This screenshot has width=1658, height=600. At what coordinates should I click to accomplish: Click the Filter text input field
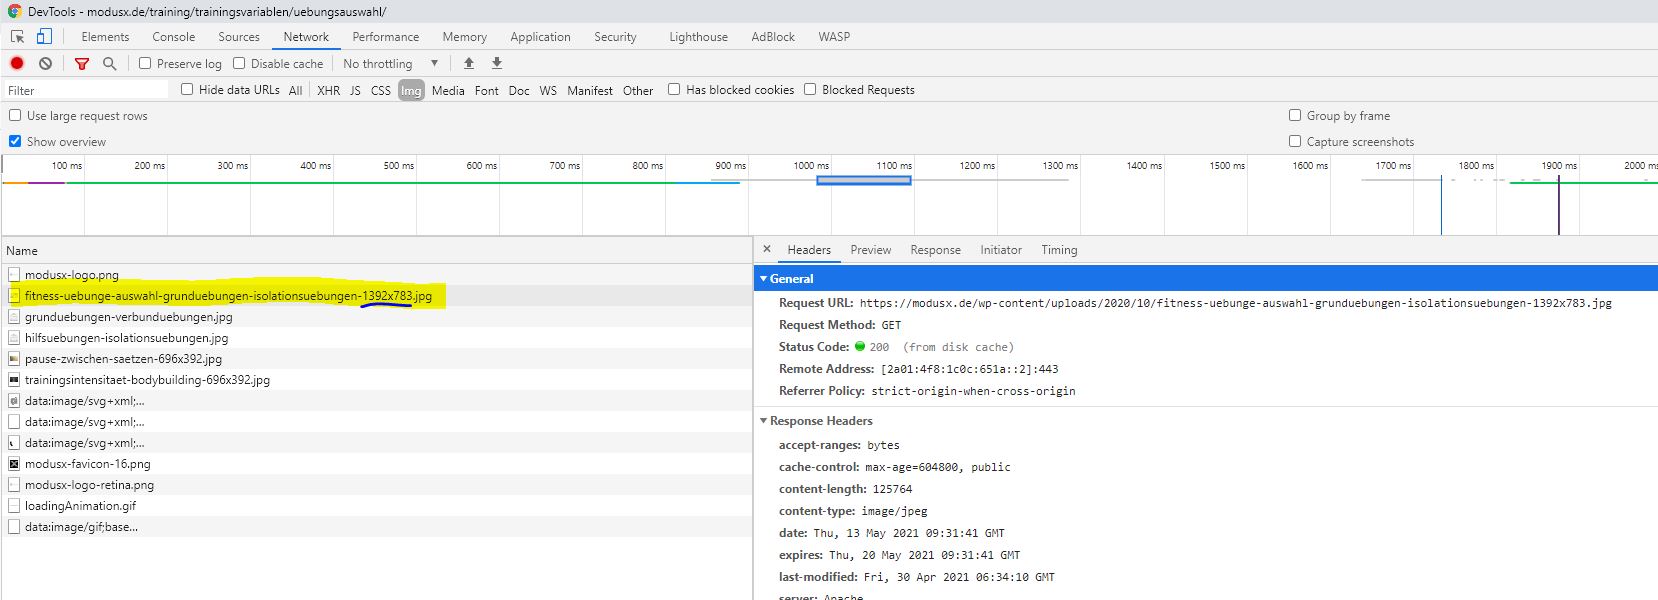point(87,90)
